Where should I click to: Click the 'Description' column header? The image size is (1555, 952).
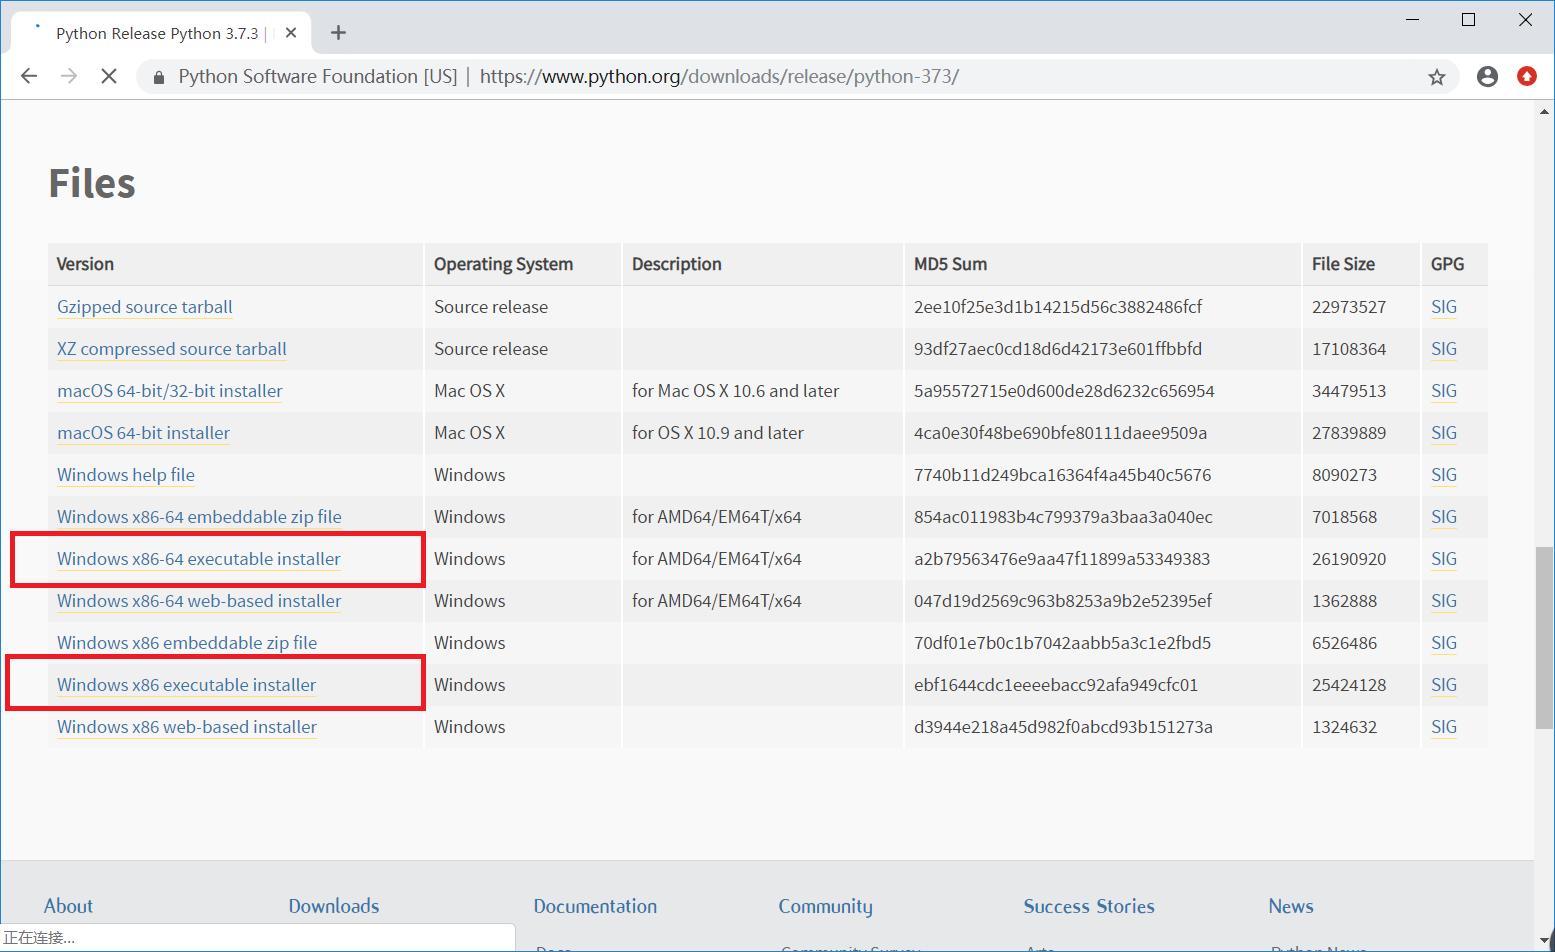(x=677, y=264)
